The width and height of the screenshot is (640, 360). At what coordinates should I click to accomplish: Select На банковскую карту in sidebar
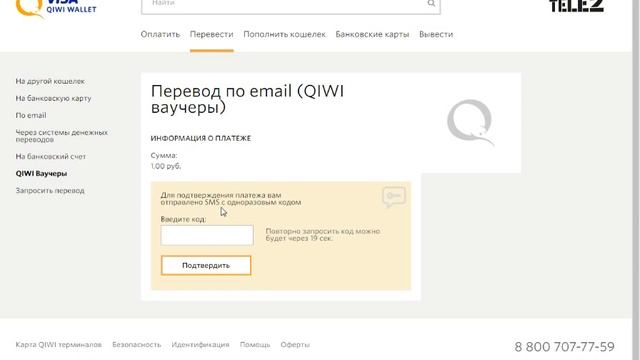(x=53, y=98)
